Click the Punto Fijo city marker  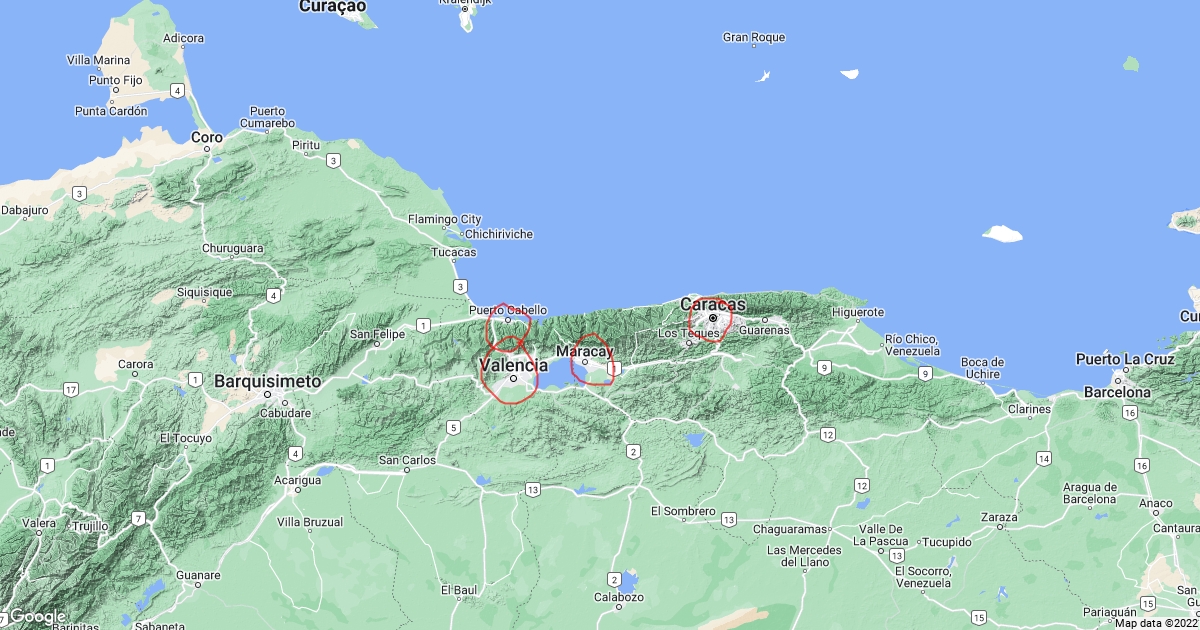tap(115, 91)
